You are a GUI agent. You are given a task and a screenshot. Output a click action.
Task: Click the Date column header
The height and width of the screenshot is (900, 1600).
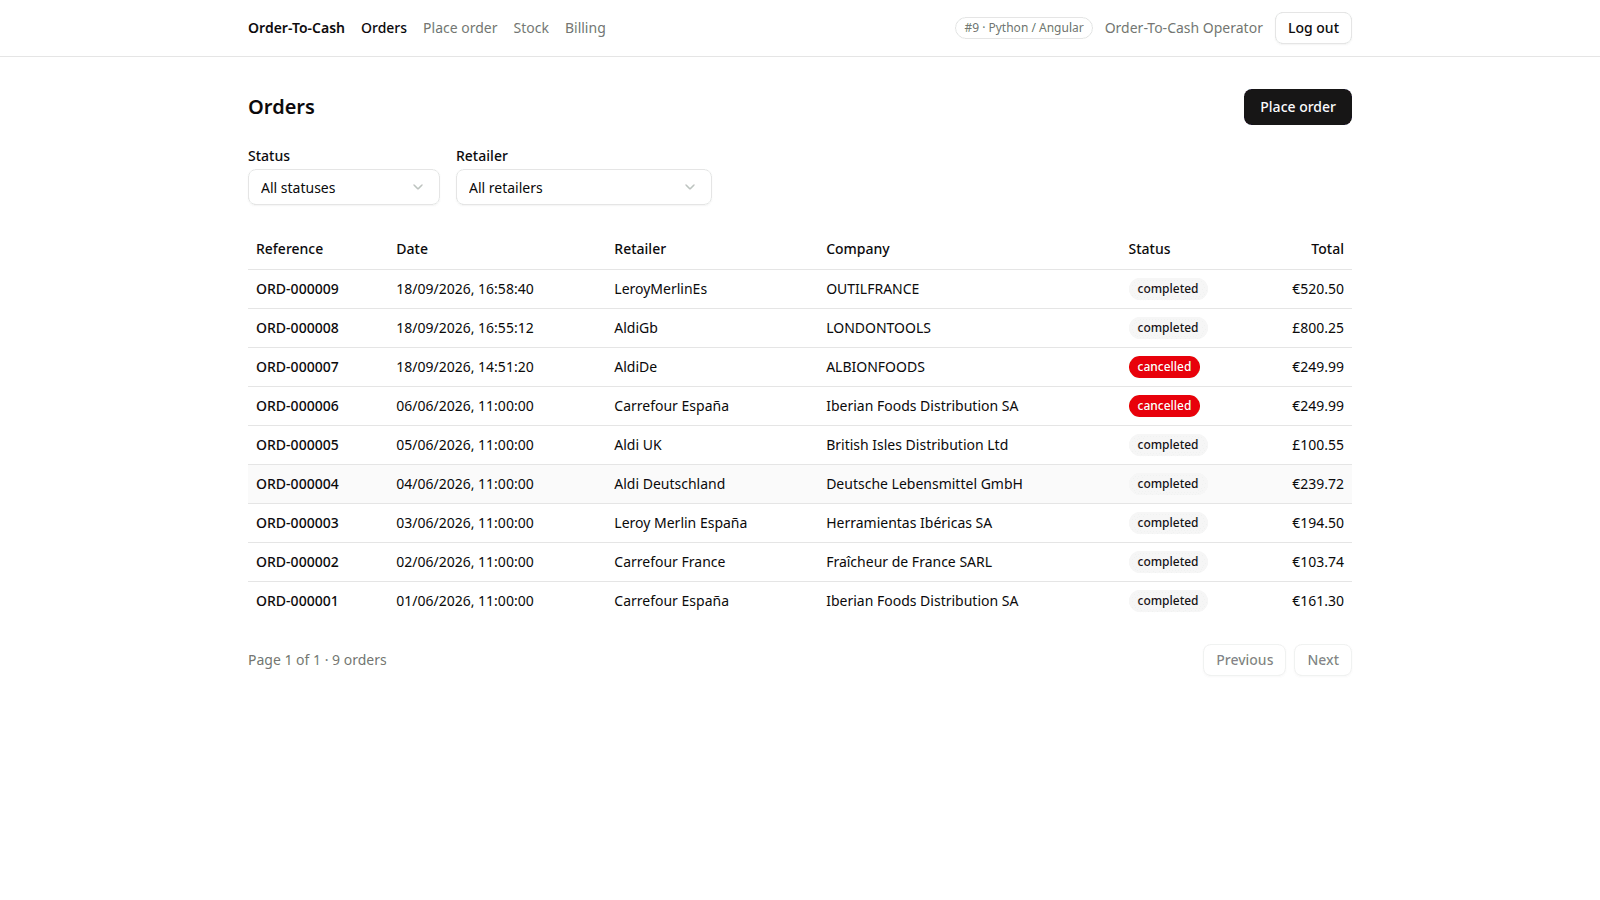point(412,249)
